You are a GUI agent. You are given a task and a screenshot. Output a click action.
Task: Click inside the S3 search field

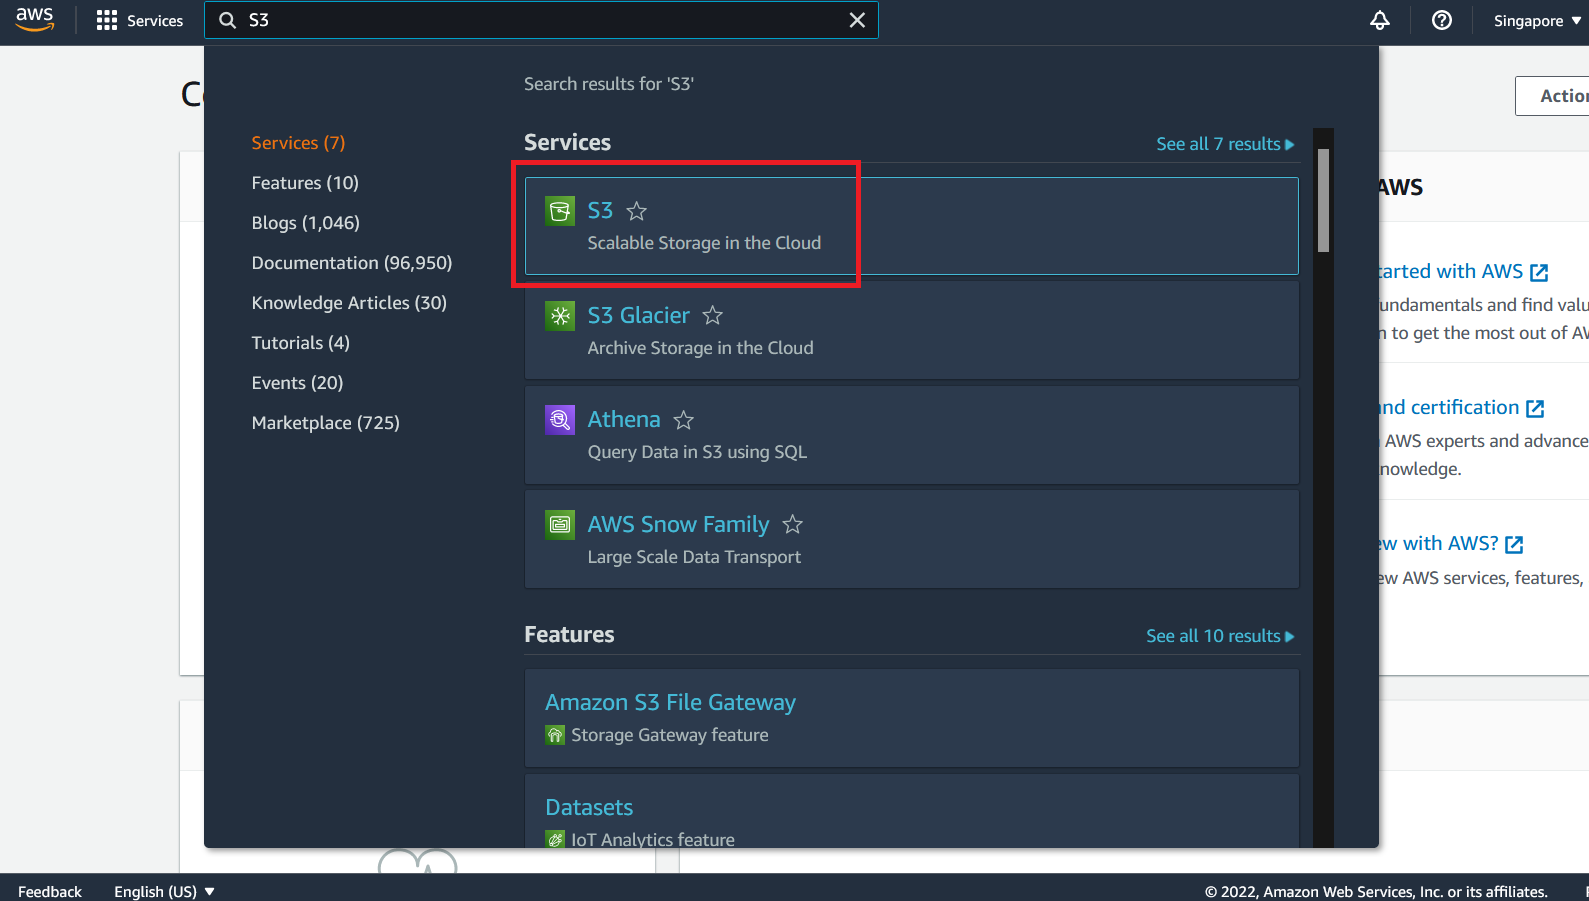541,20
